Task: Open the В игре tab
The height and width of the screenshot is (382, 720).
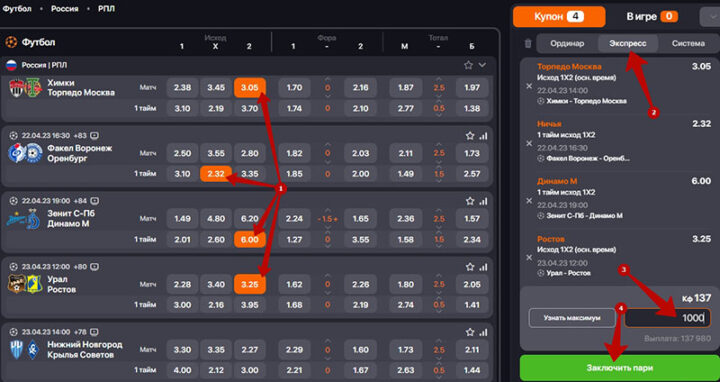Action: click(x=652, y=17)
